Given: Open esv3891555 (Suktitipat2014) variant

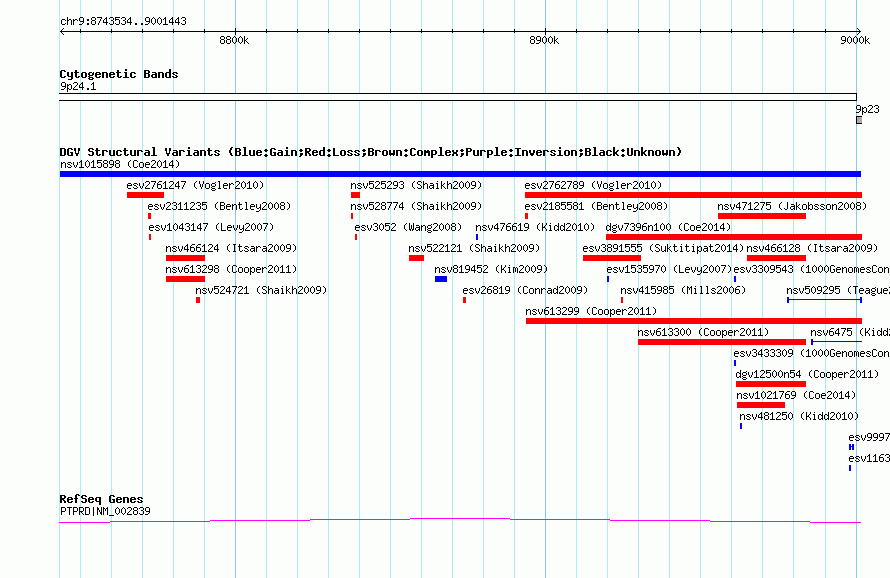Looking at the screenshot, I should pos(663,248).
